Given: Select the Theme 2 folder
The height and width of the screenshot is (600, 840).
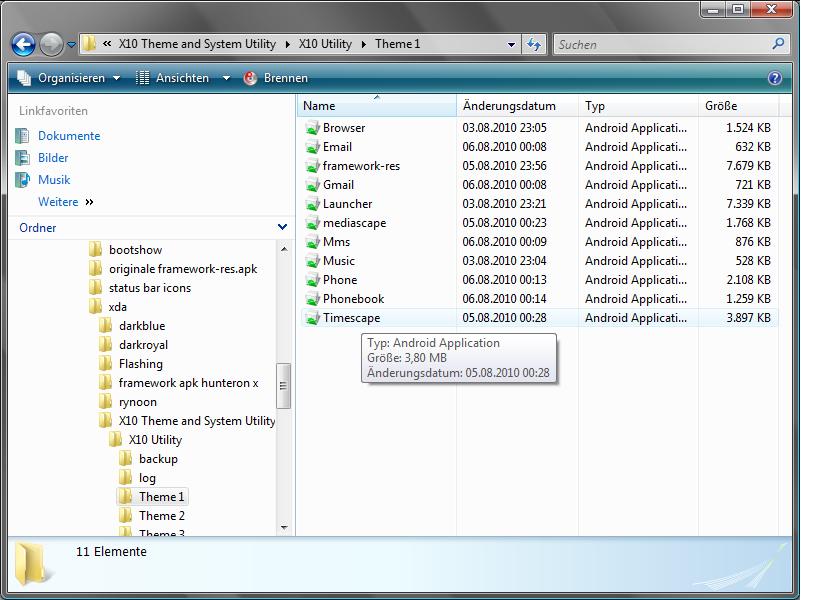Looking at the screenshot, I should coord(161,516).
